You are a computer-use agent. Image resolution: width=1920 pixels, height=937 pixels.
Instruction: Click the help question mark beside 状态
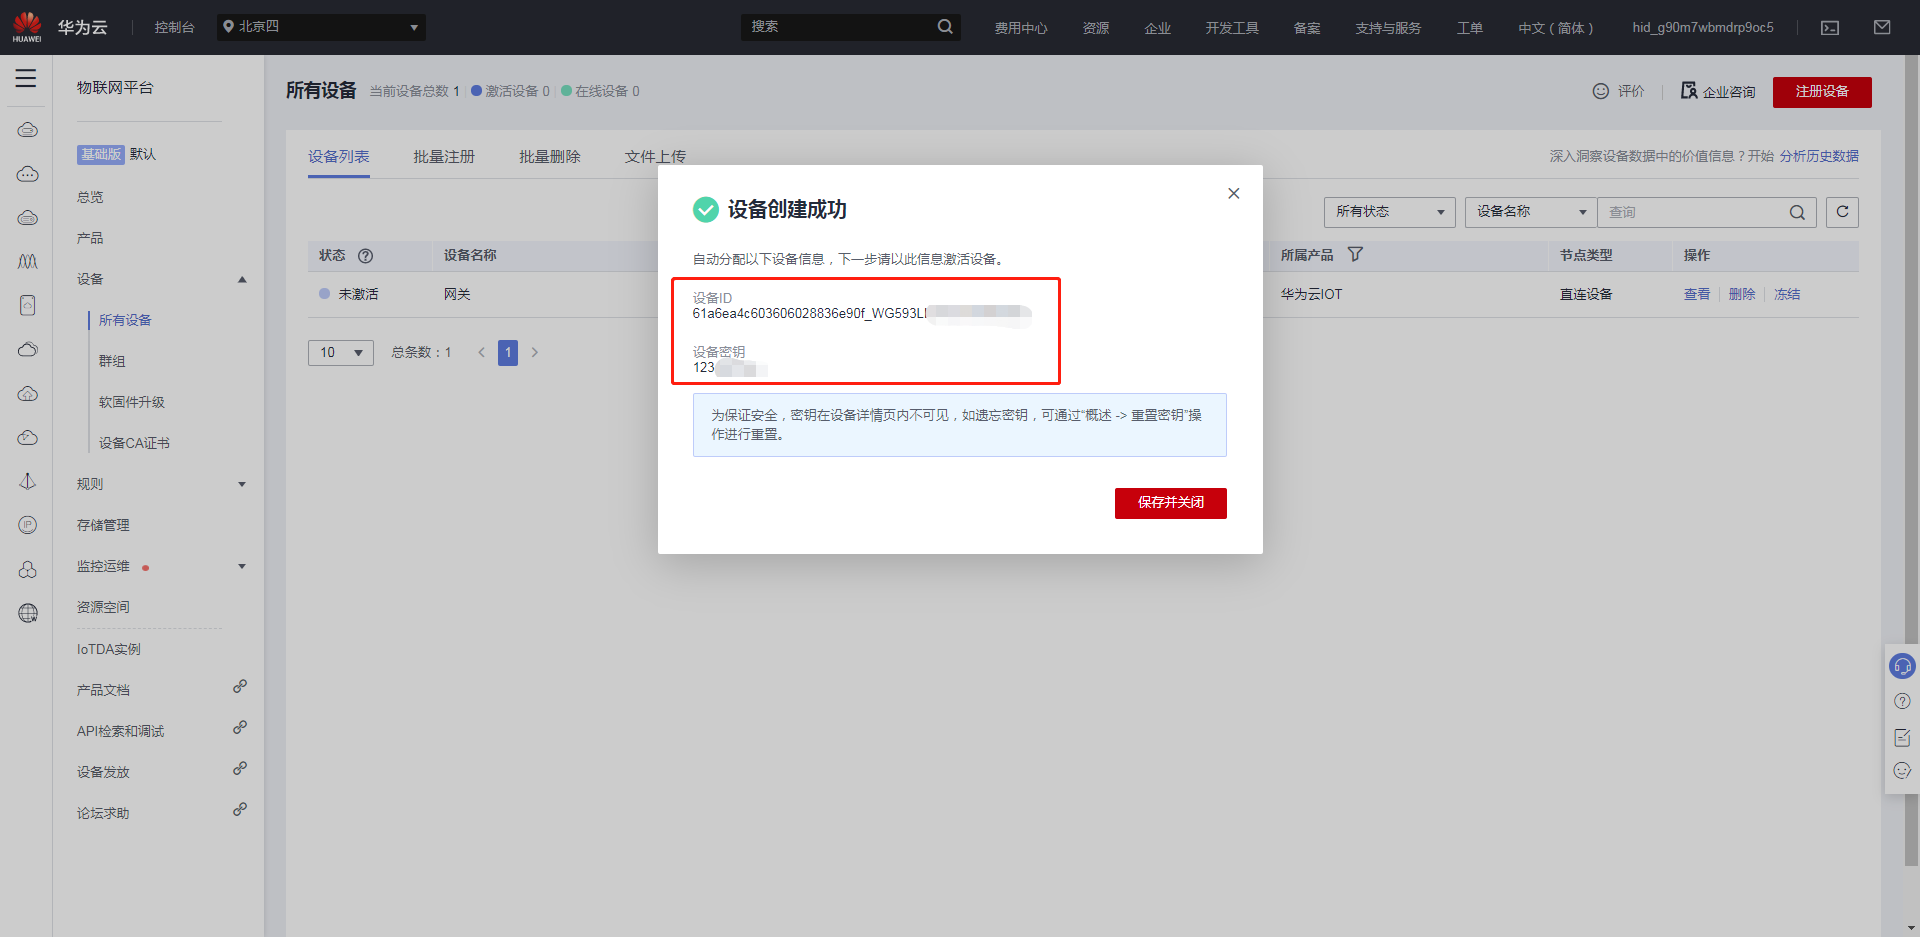click(365, 256)
